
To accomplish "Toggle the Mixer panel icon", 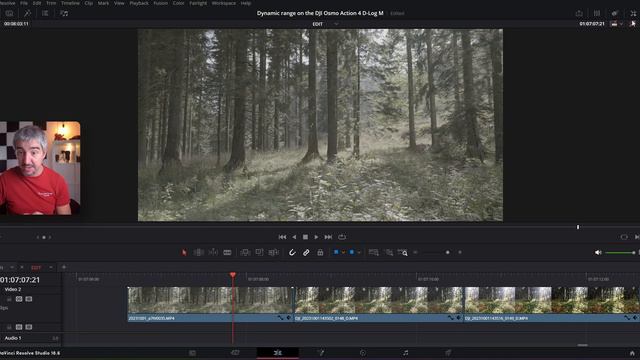I will [597, 13].
